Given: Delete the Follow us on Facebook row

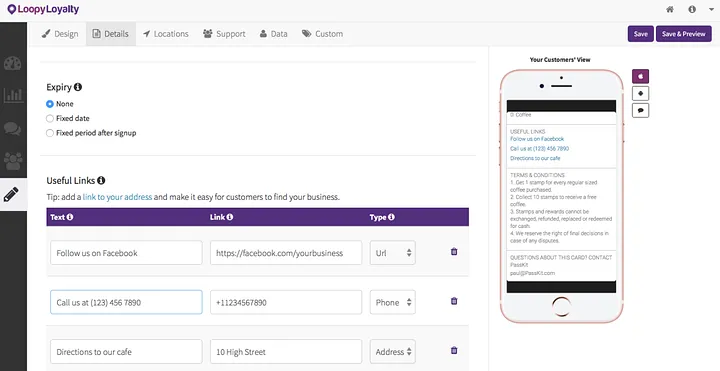Looking at the screenshot, I should (x=454, y=252).
